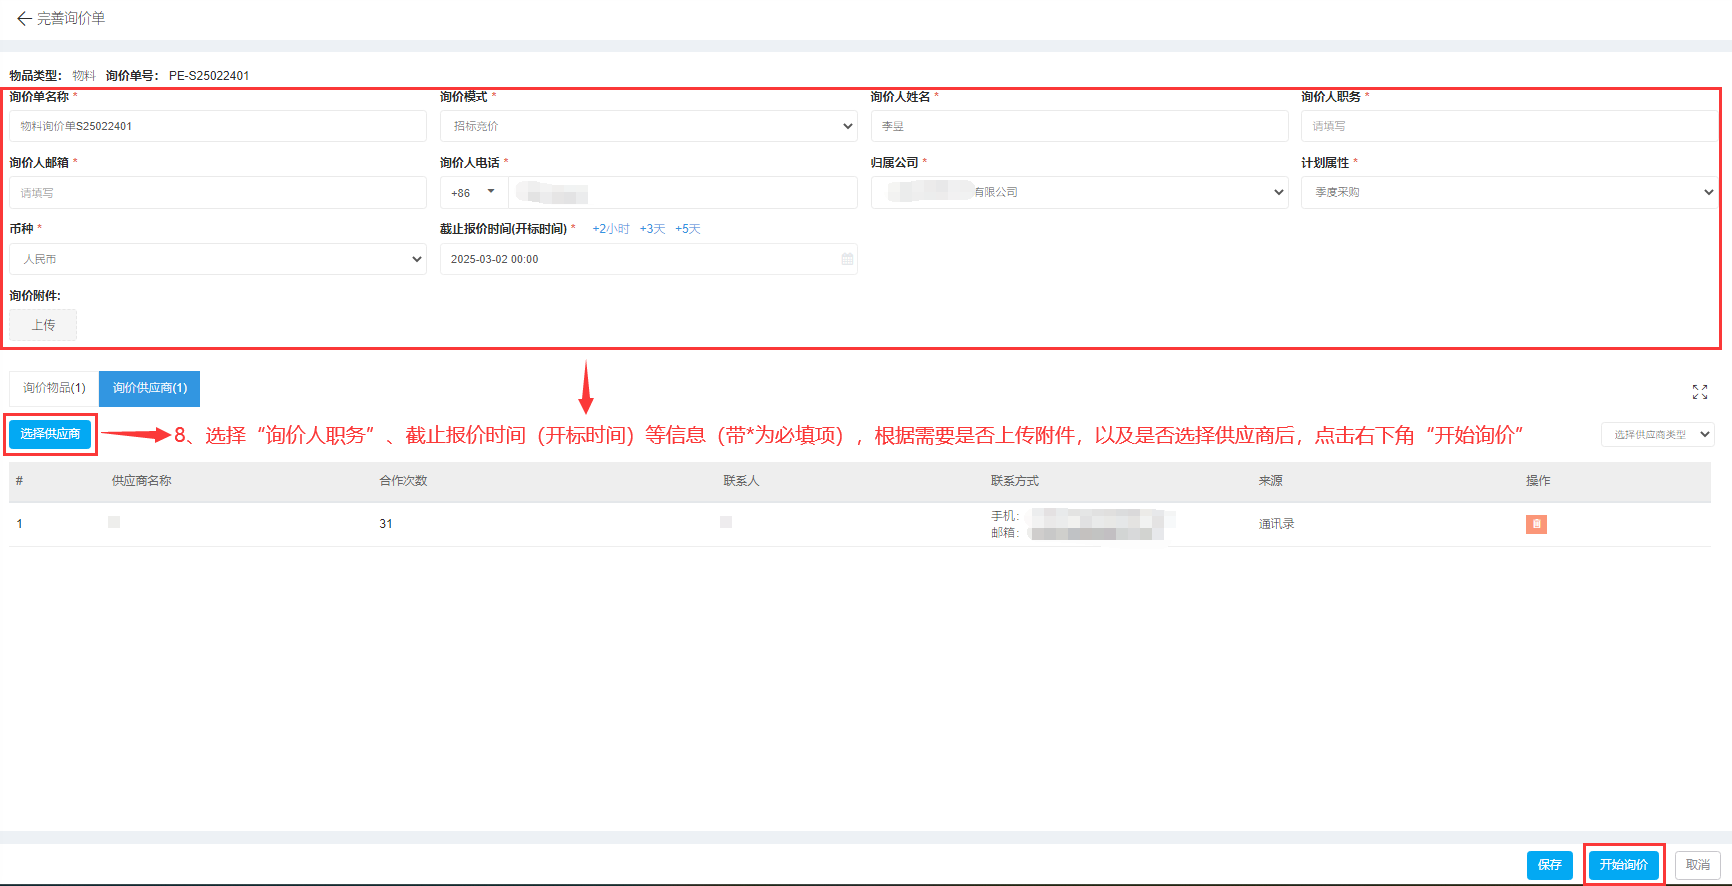The width and height of the screenshot is (1732, 886).
Task: Open the 选择供应商类型 dropdown
Action: point(1657,434)
